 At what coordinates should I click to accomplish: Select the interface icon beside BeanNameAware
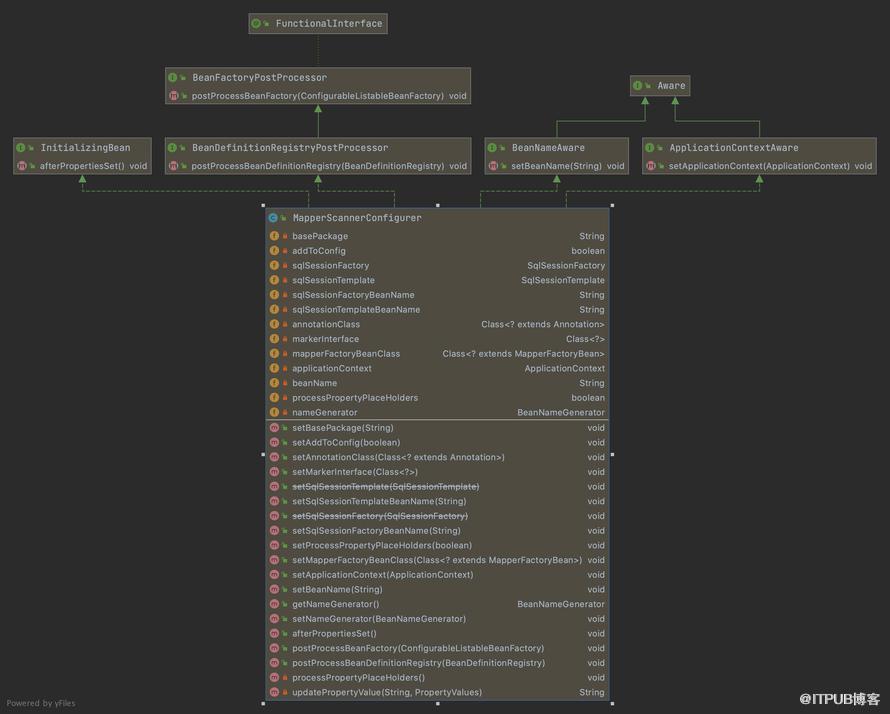492,148
